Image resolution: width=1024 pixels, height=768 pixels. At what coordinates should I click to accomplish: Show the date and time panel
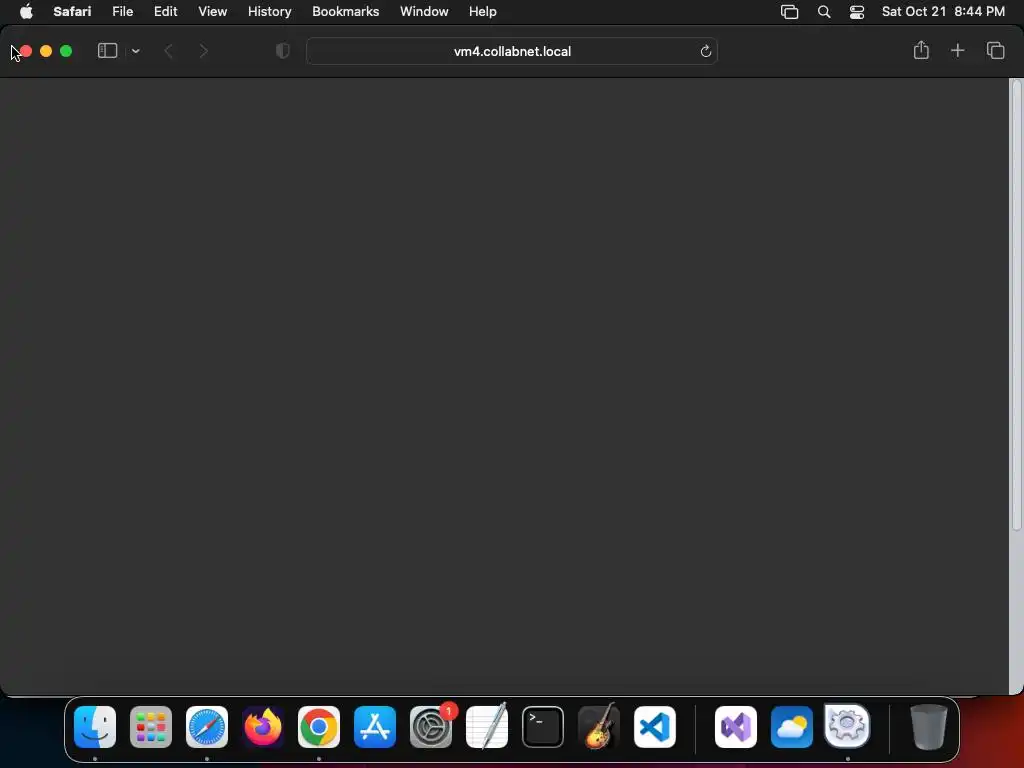[x=943, y=12]
